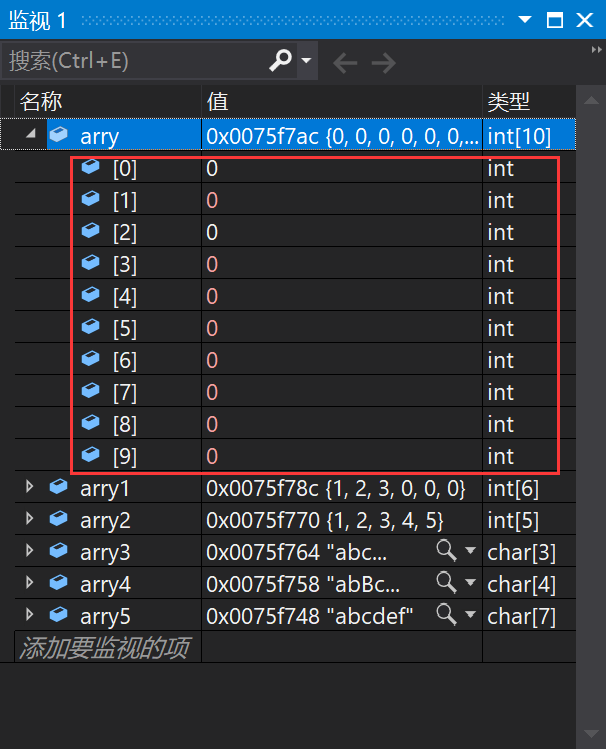Select the [9] element name
Screen dimensions: 606x749
pos(125,457)
